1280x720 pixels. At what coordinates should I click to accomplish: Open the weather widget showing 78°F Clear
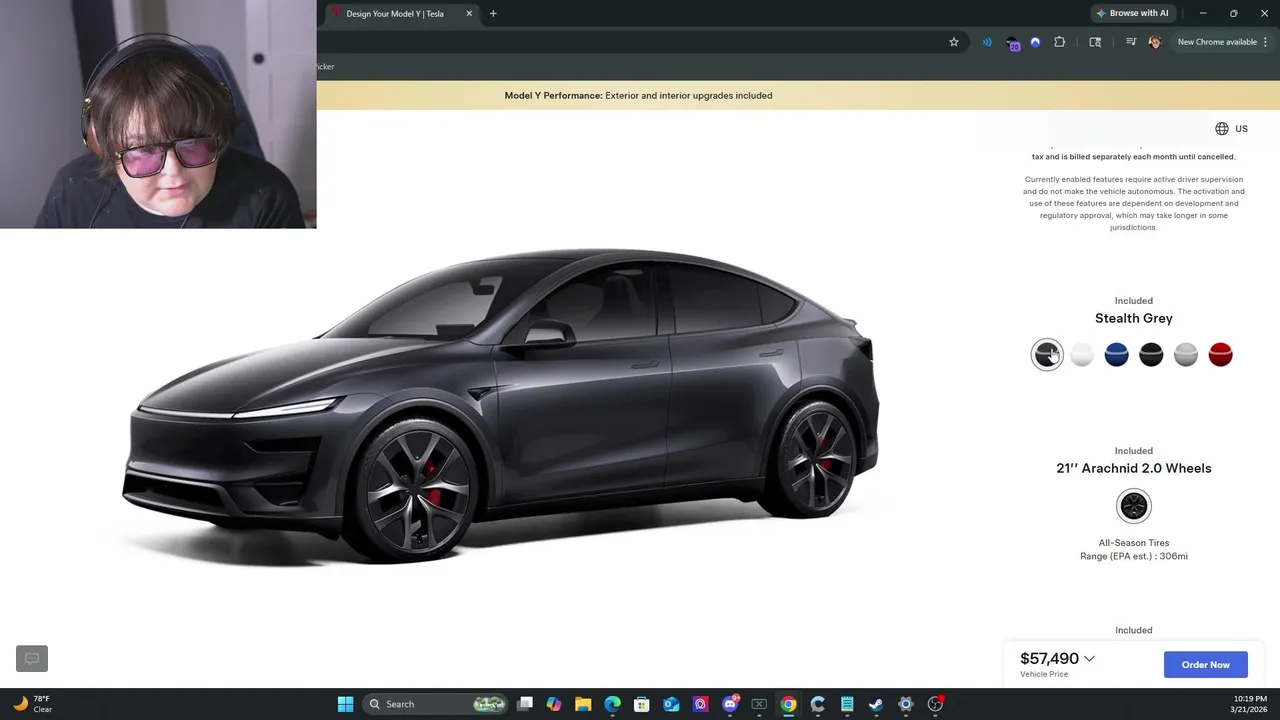tap(32, 704)
